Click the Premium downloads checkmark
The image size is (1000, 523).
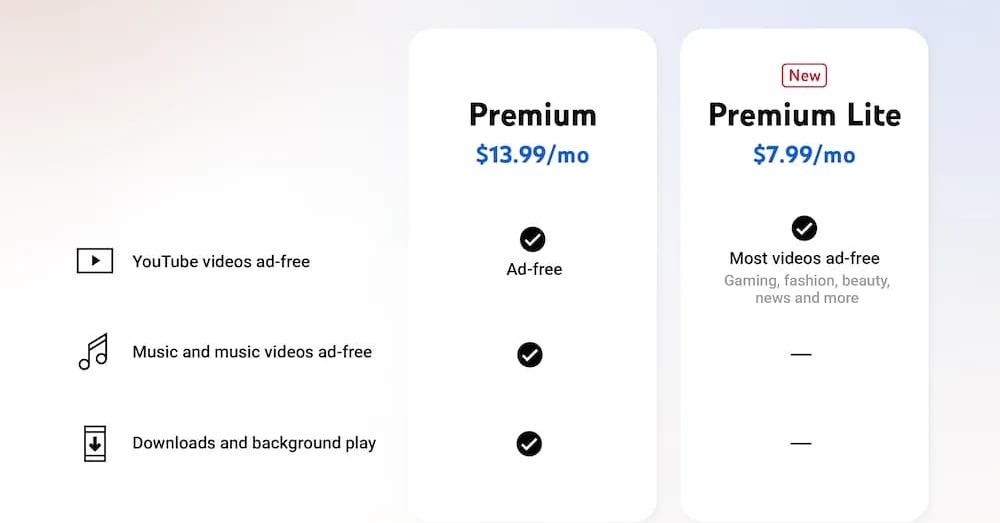[529, 443]
